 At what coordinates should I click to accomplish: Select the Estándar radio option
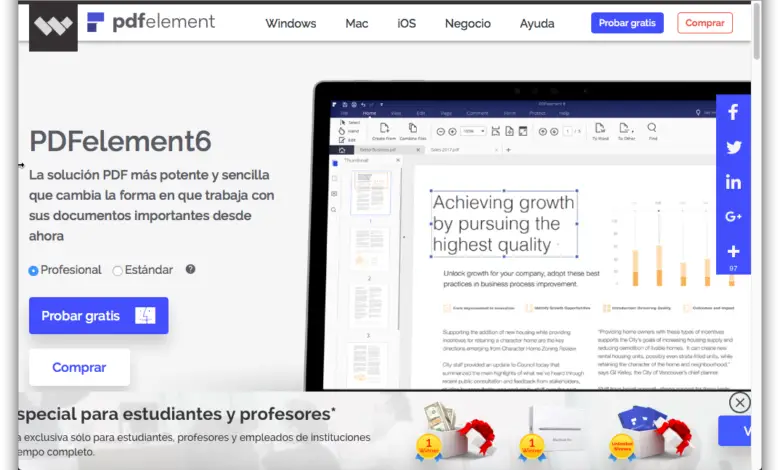tap(117, 271)
